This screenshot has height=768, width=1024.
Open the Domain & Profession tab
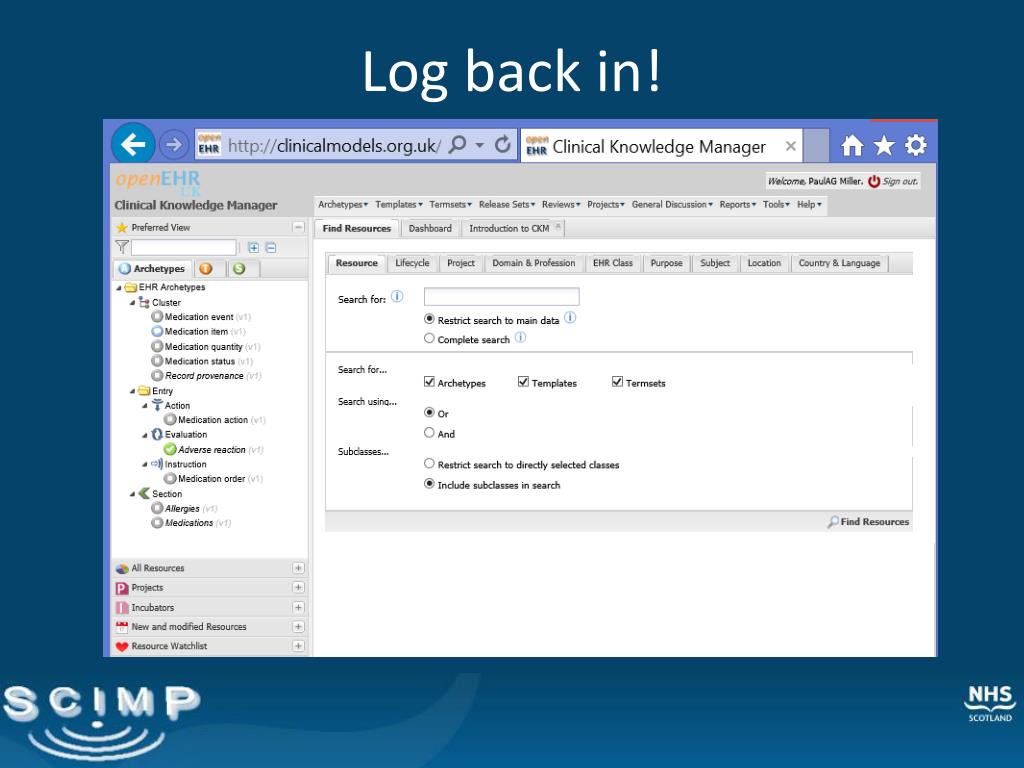[x=534, y=263]
